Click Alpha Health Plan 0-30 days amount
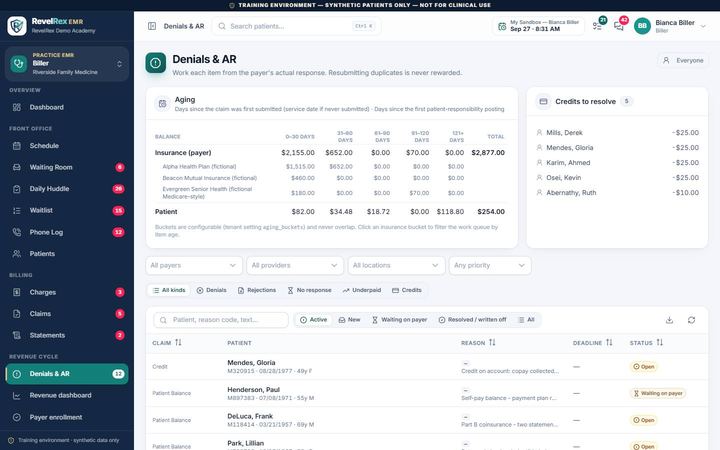Viewport: 720px width, 450px height. [300, 167]
